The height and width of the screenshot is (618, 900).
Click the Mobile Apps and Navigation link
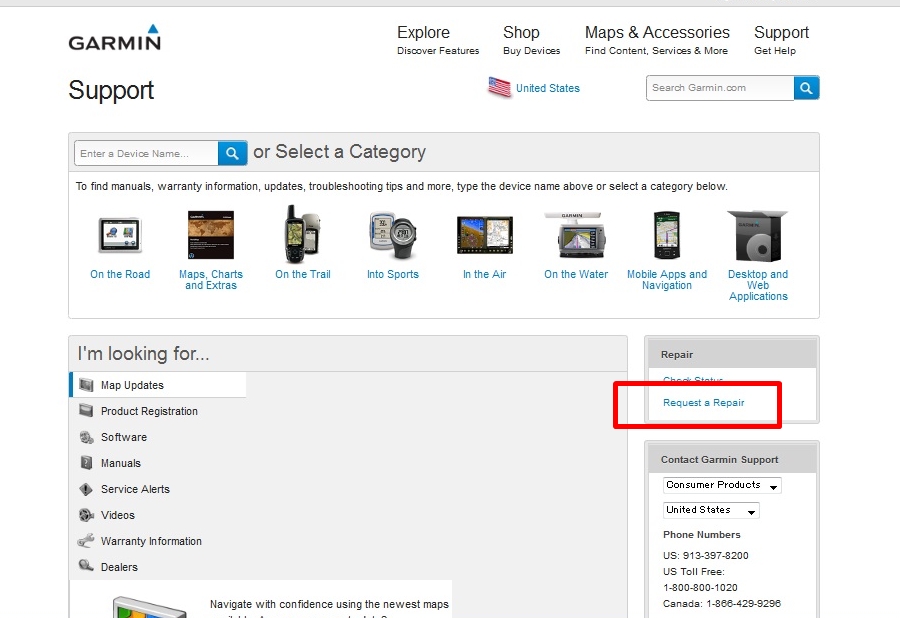click(667, 280)
